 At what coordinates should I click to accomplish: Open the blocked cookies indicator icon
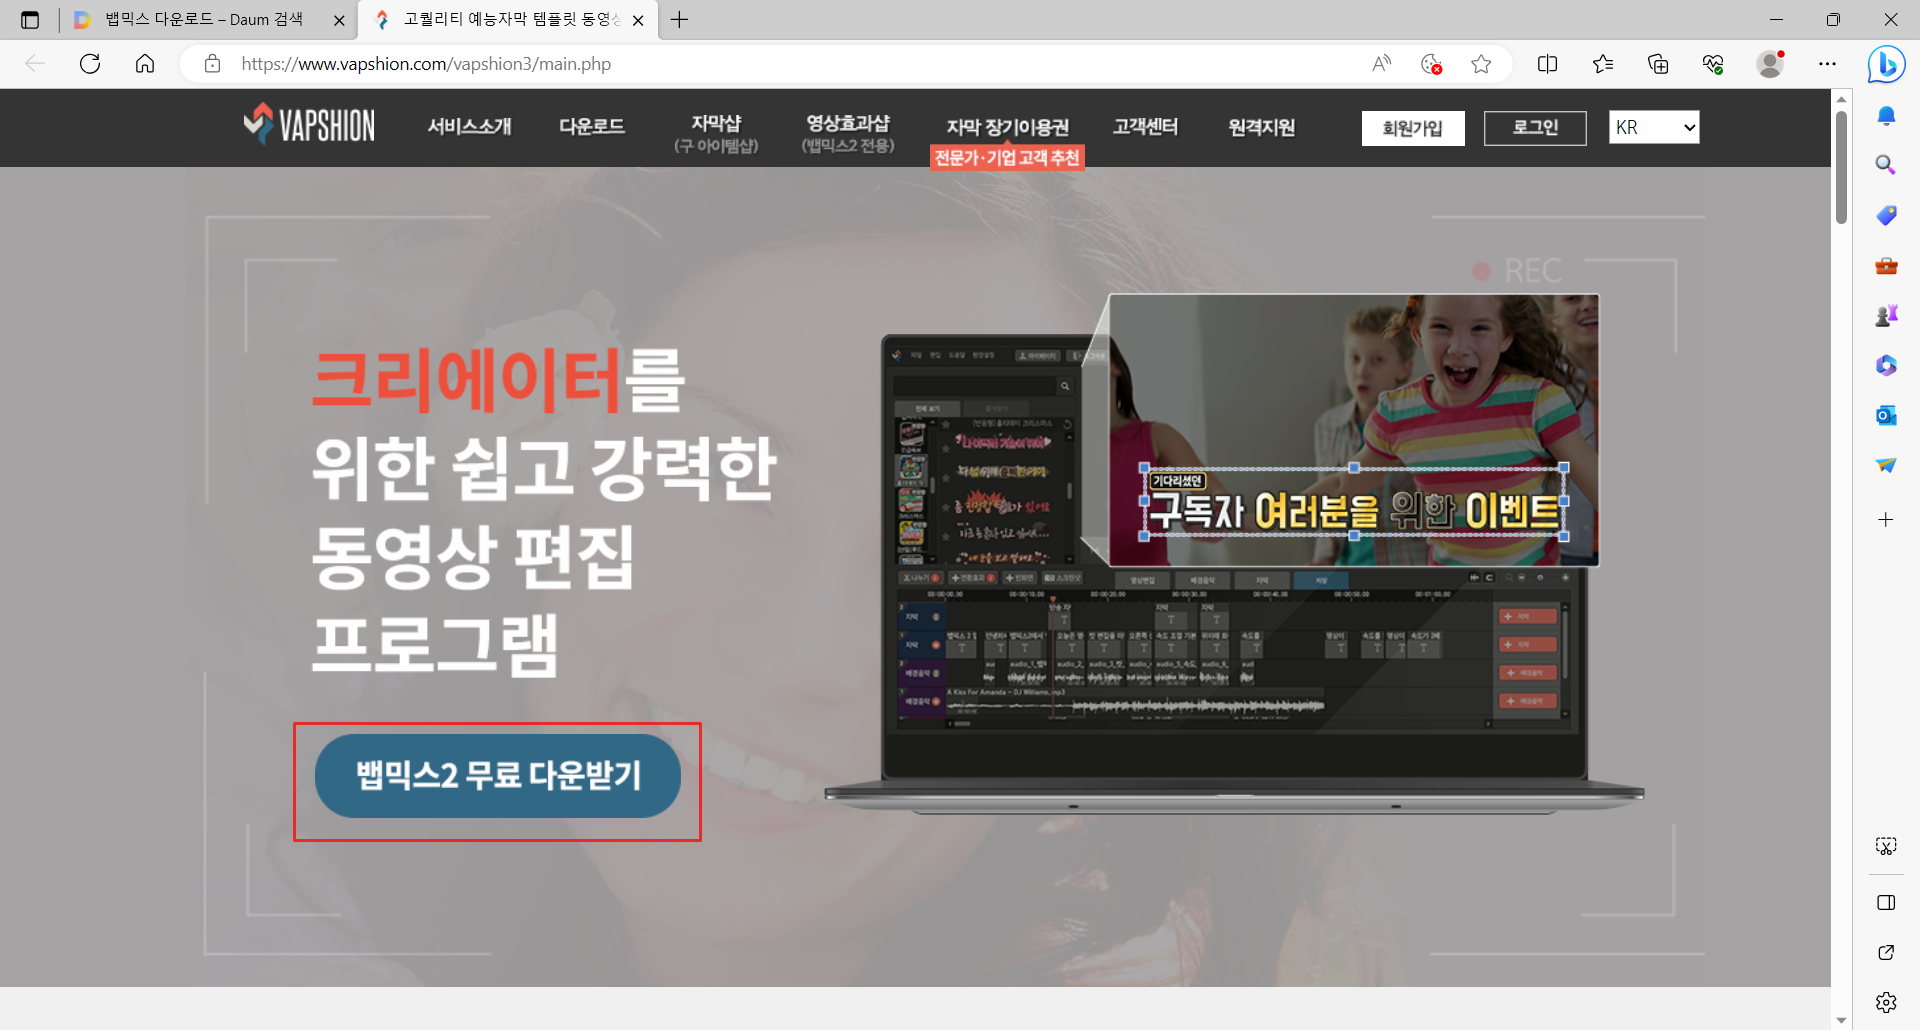coord(1432,64)
